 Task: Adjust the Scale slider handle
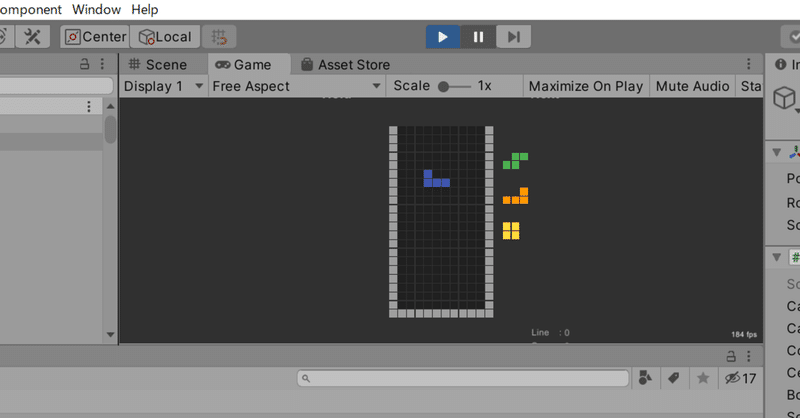point(443,87)
